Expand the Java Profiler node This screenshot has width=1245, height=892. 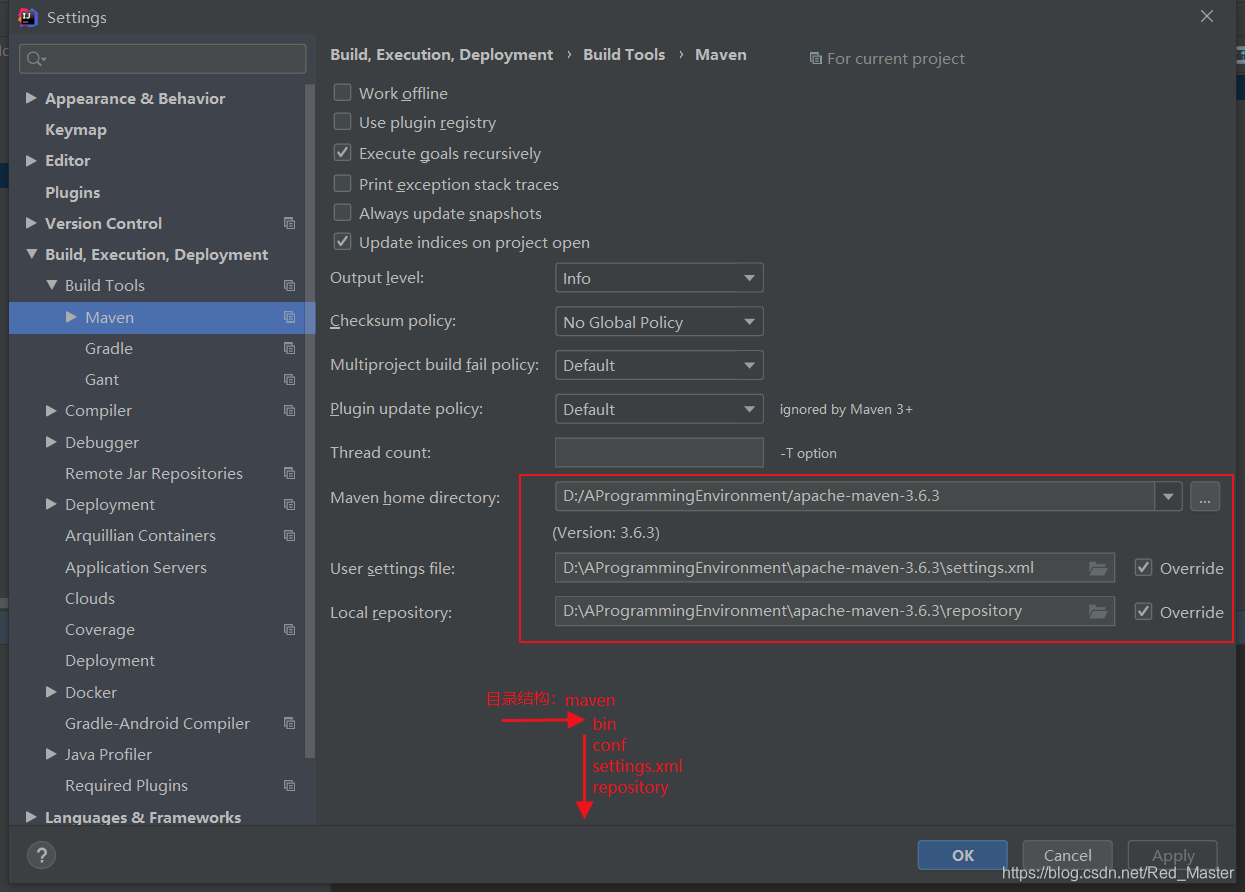click(51, 754)
